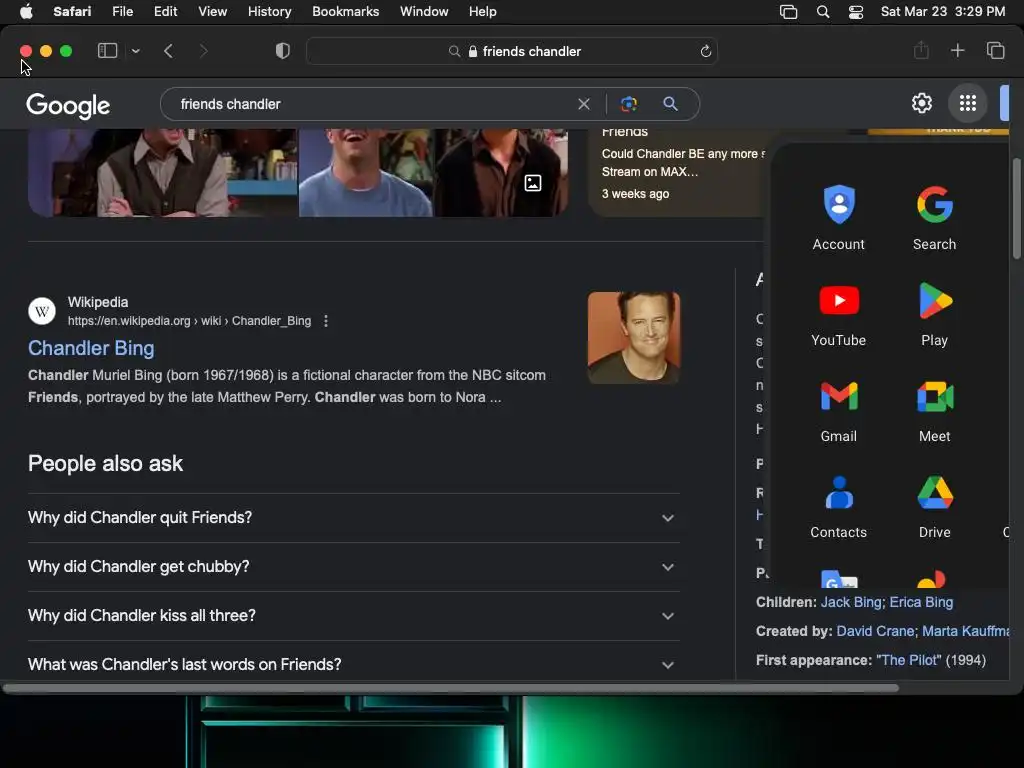The height and width of the screenshot is (768, 1024).
Task: Expand "Why did Chandler get chubby?"
Action: pos(353,567)
